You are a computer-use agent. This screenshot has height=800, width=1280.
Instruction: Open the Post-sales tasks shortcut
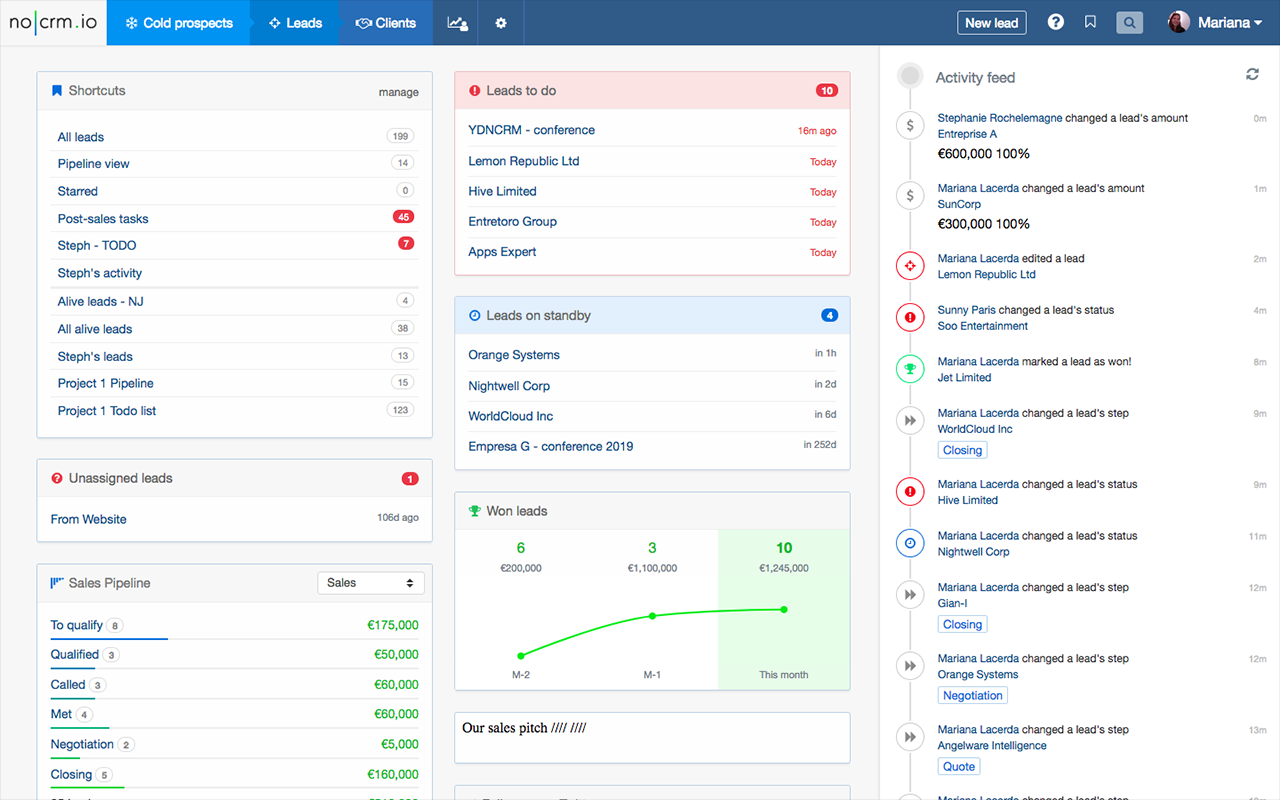[103, 218]
